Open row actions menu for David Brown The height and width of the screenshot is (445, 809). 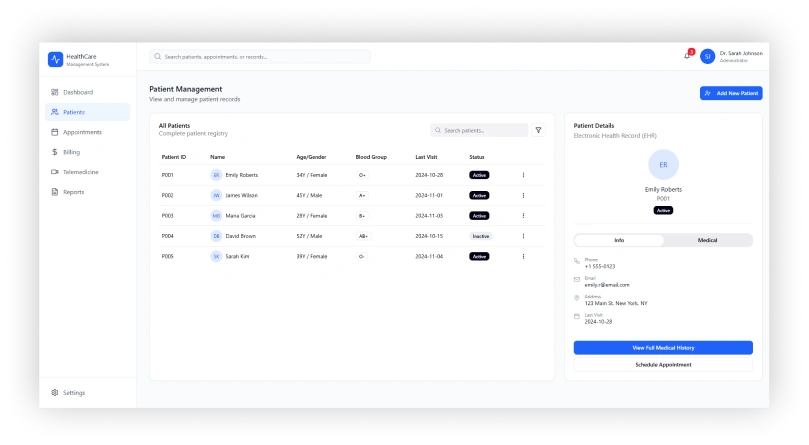pos(523,236)
